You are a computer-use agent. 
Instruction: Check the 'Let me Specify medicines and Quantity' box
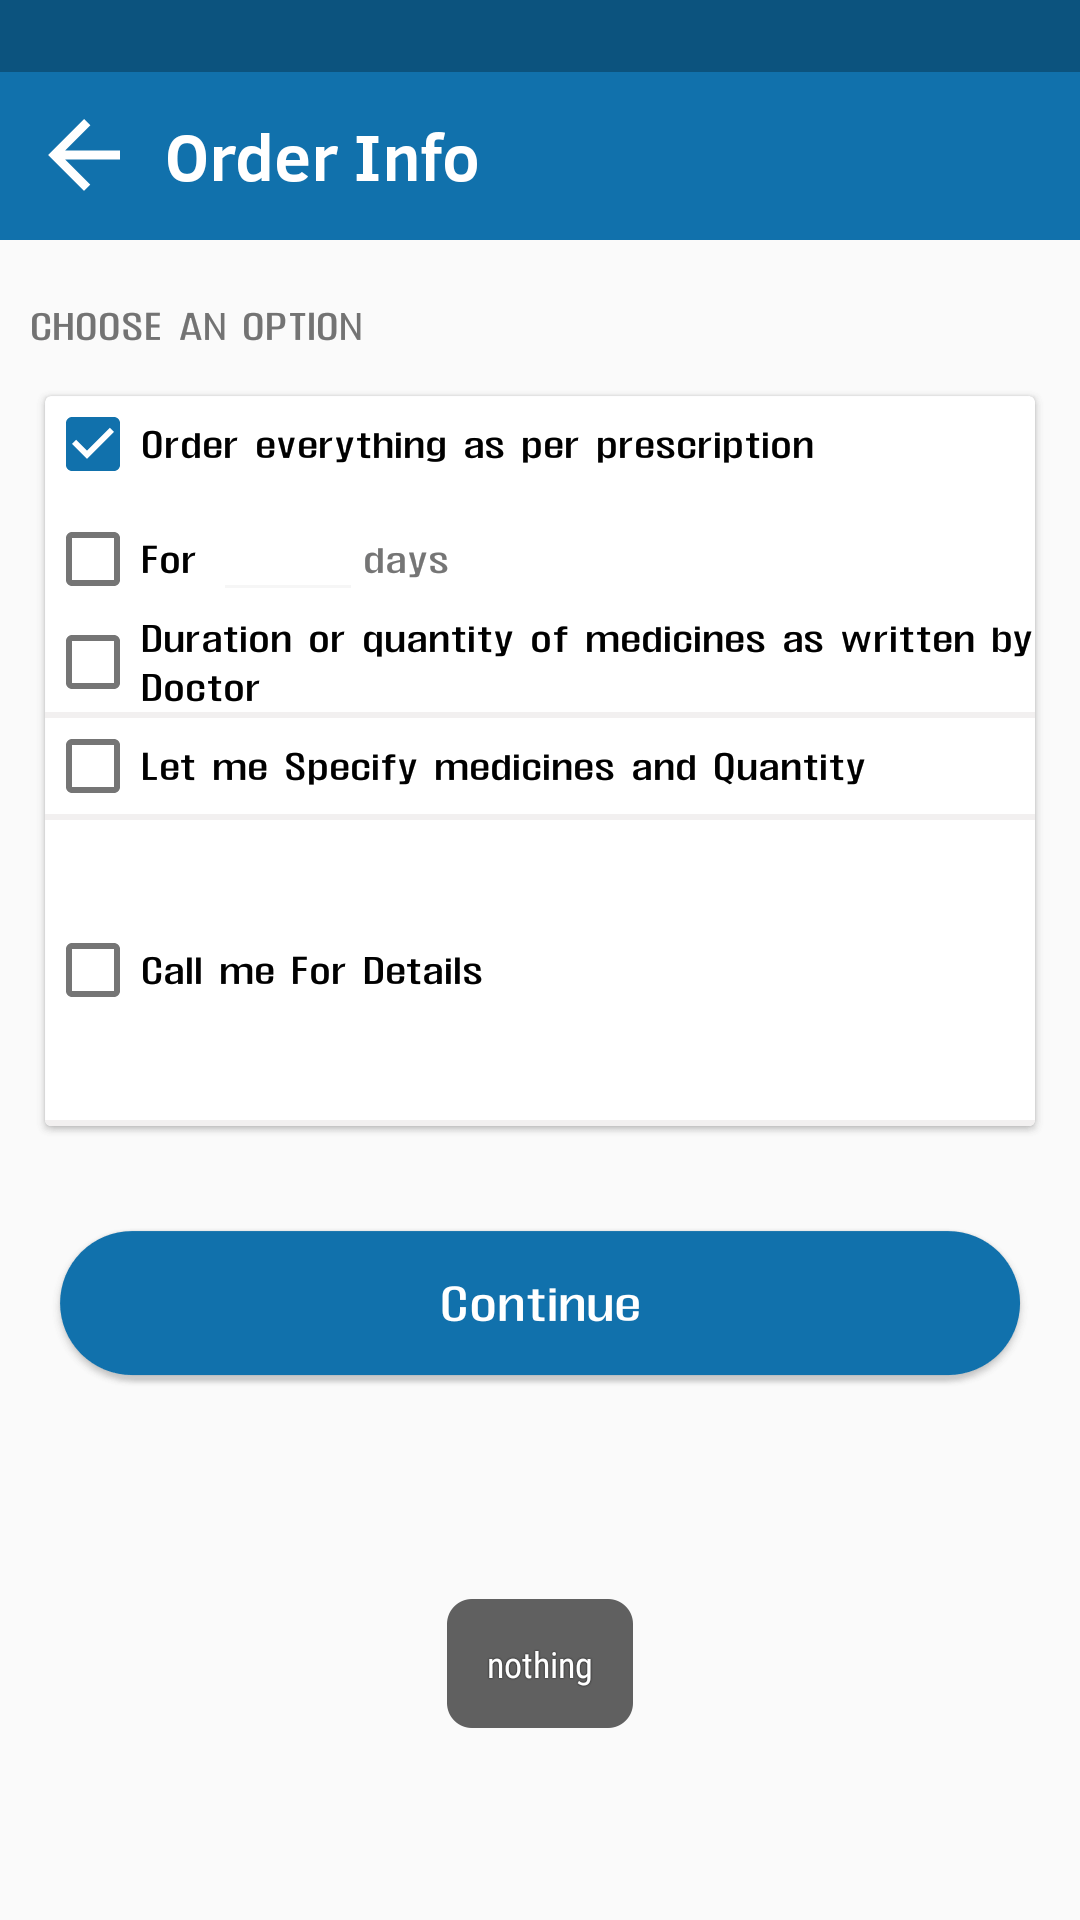93,766
